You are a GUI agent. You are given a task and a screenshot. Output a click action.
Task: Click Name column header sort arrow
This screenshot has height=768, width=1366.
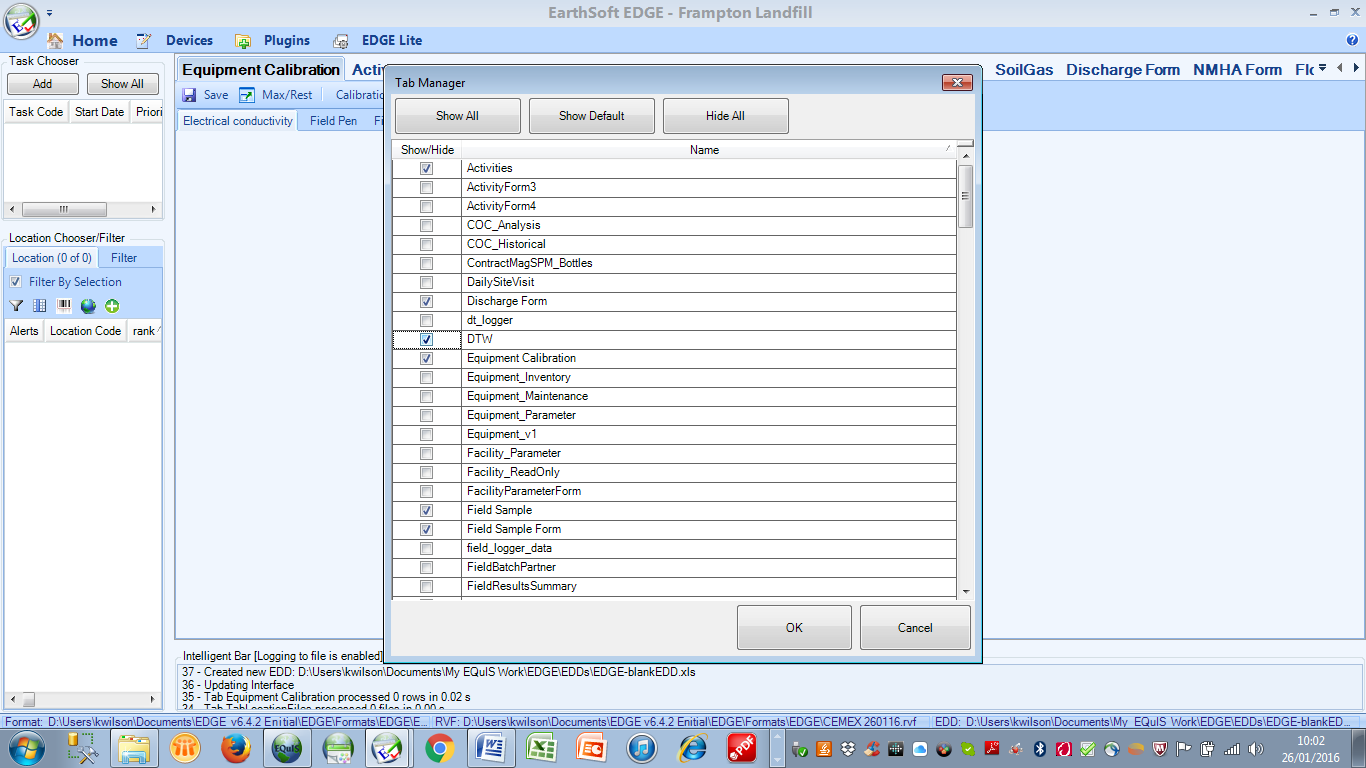click(x=948, y=148)
